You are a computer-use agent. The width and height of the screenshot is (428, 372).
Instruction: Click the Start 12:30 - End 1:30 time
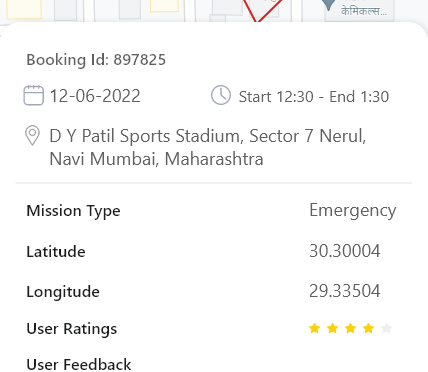click(314, 97)
